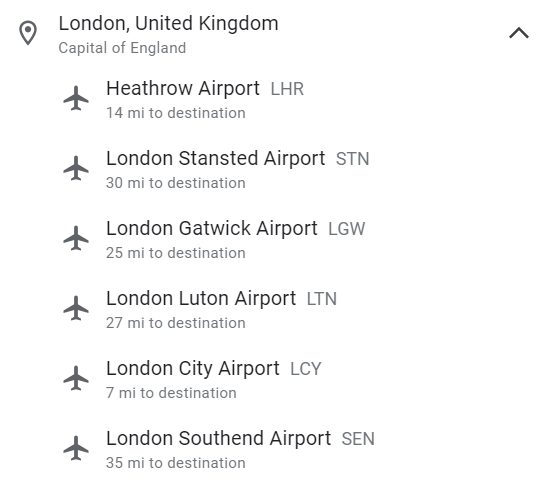
Task: Click the airplane icon for London Gatwick
Action: tap(76, 238)
